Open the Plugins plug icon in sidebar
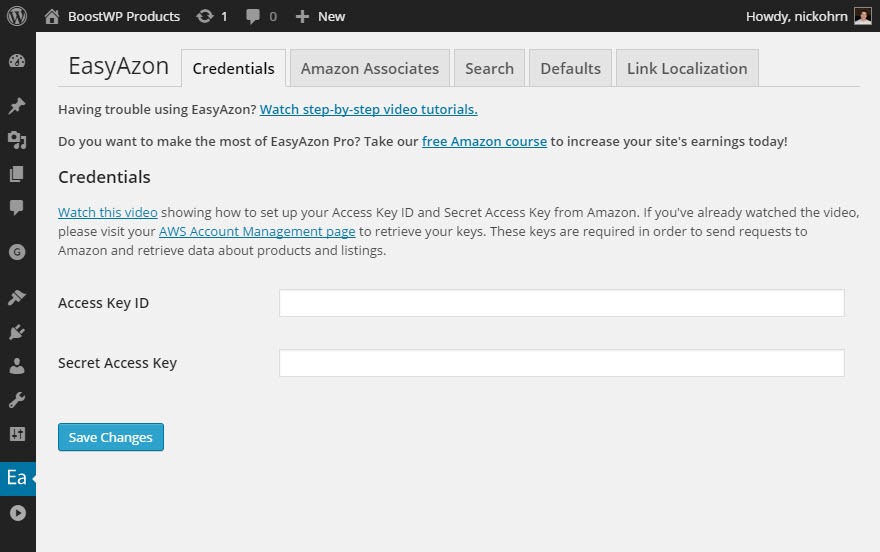880x552 pixels. coord(17,332)
